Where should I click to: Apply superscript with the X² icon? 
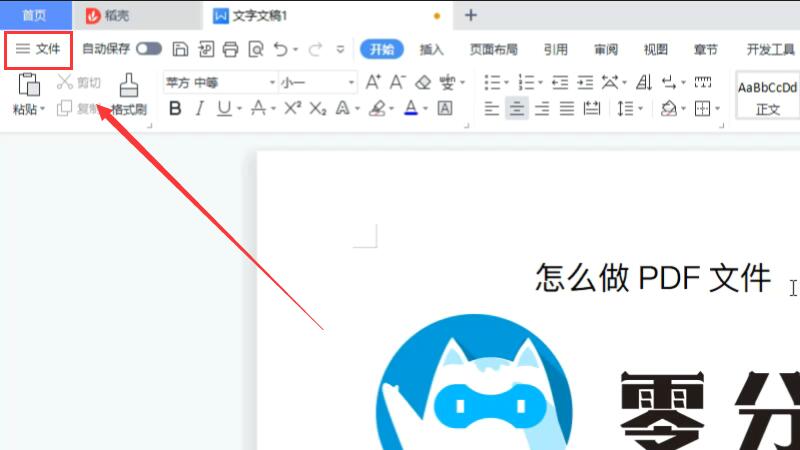point(292,108)
